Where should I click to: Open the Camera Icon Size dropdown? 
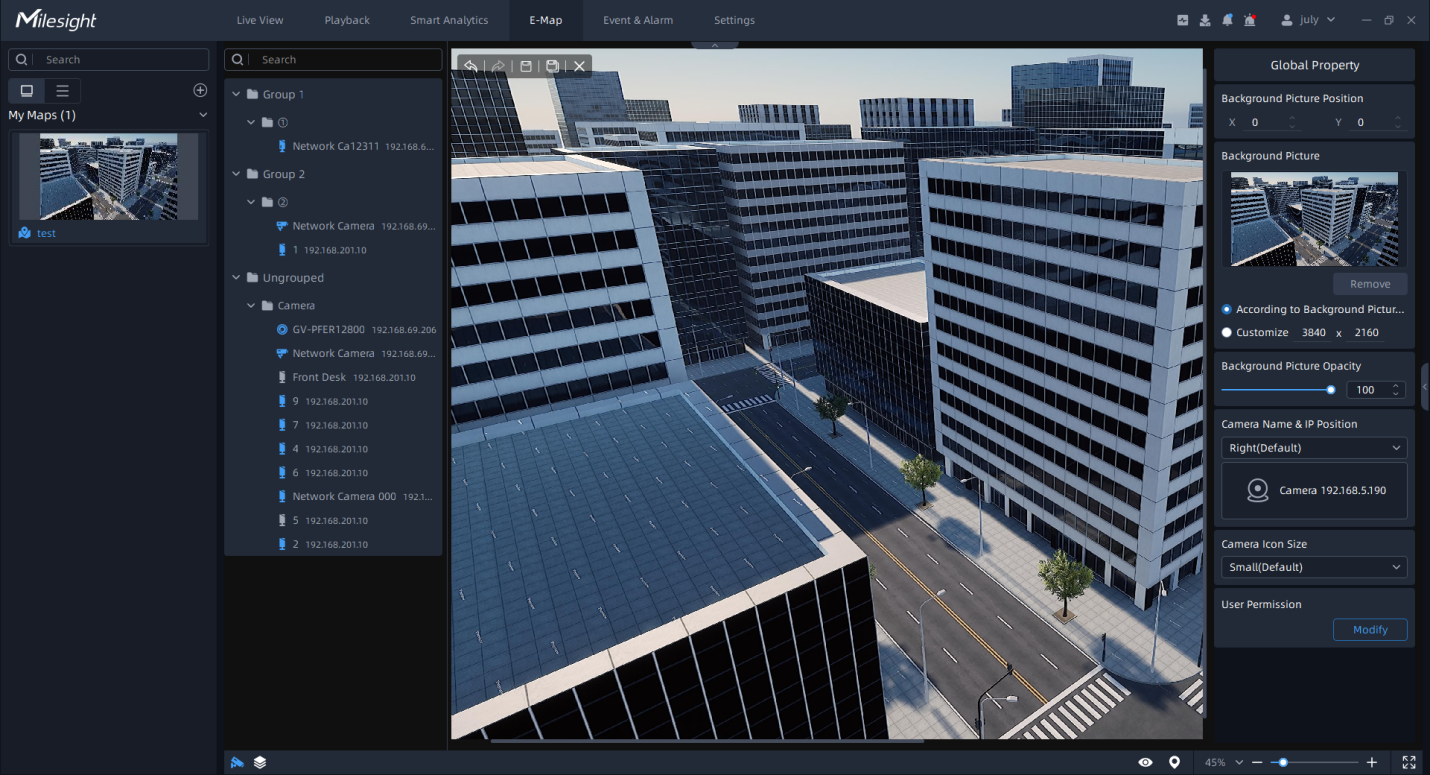(1314, 567)
